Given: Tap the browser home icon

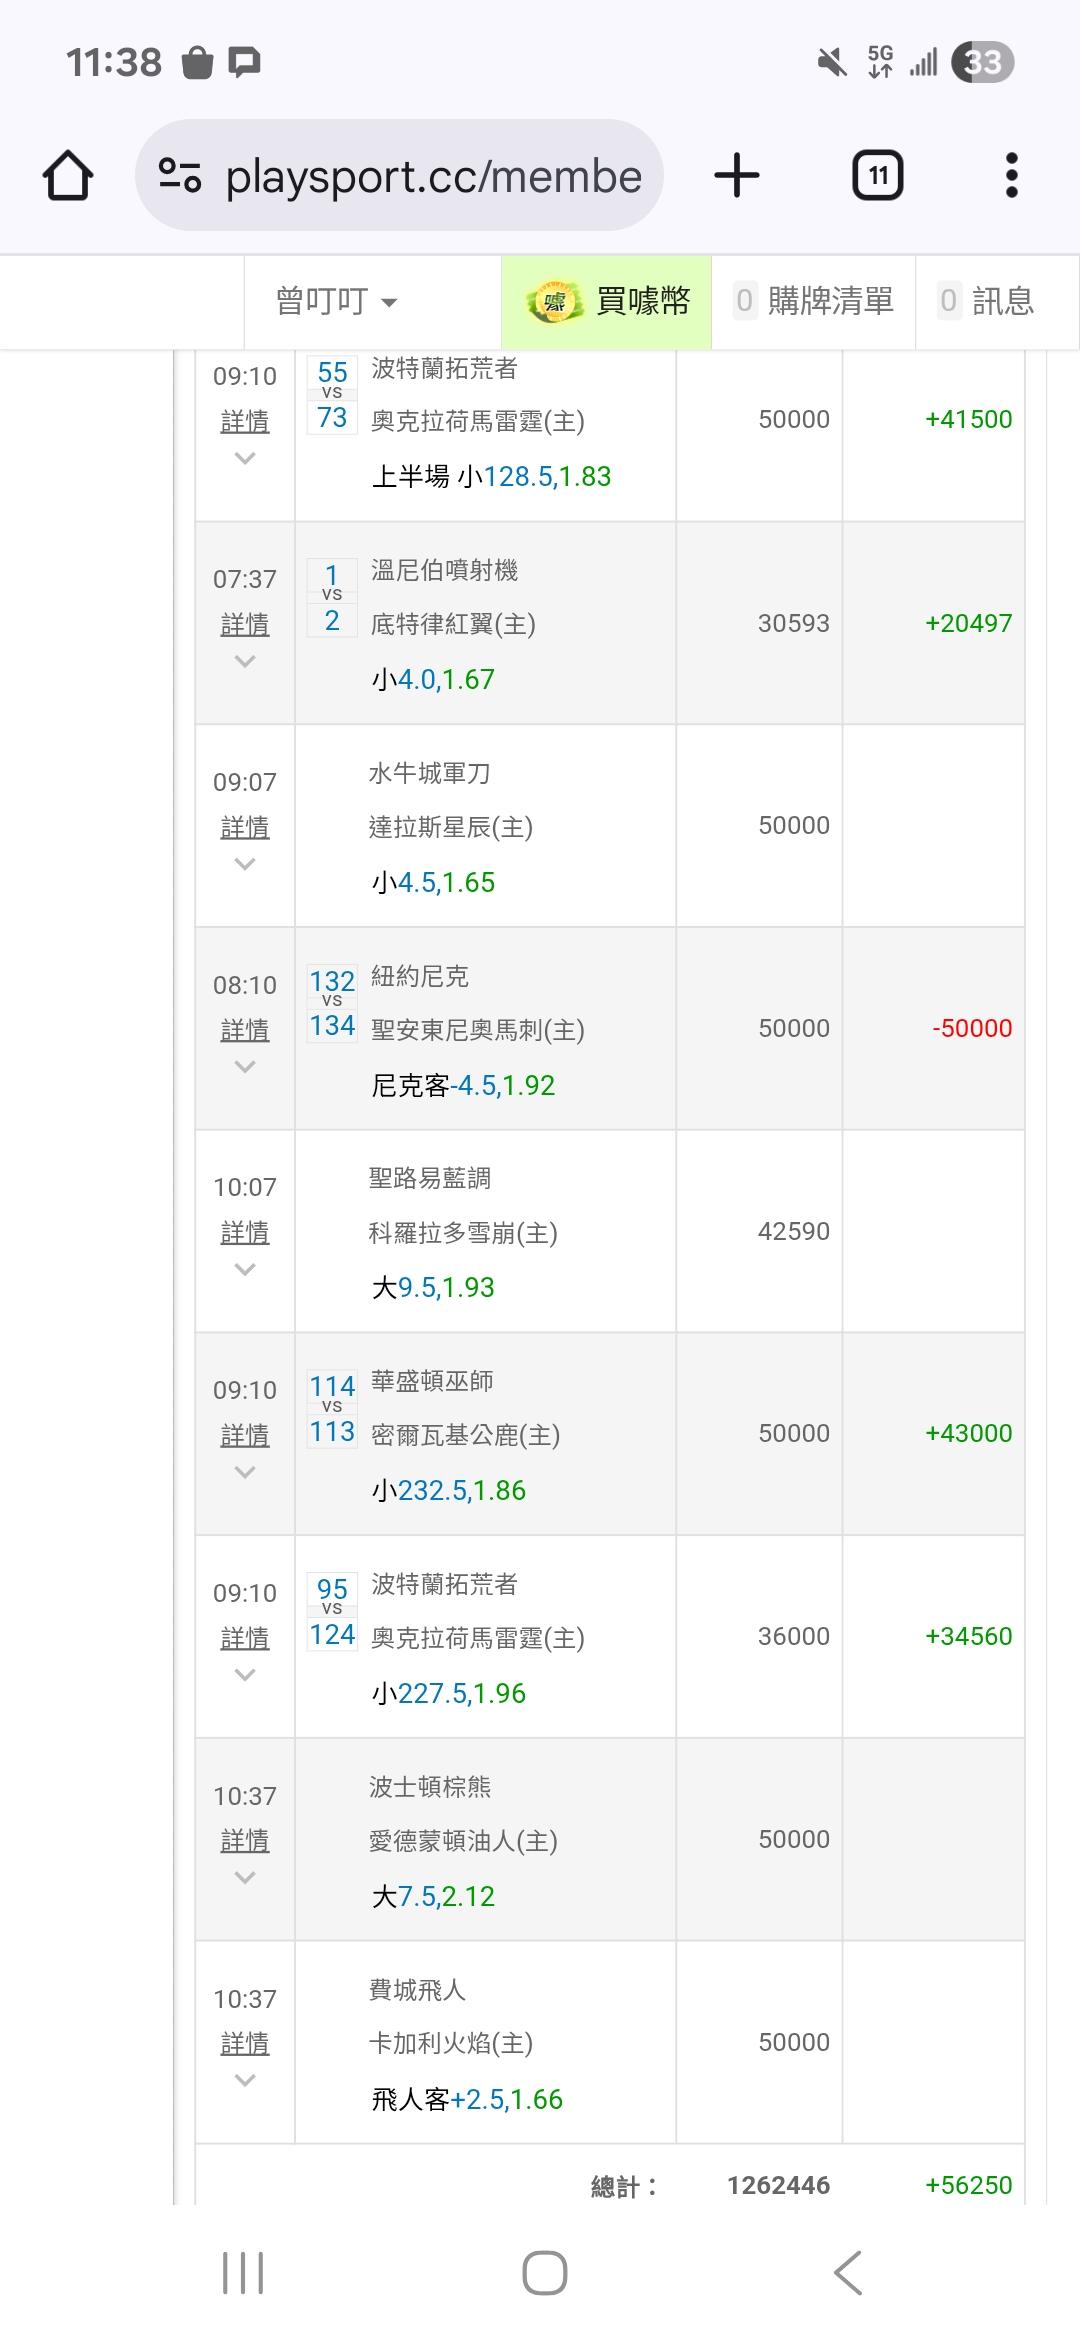Looking at the screenshot, I should pyautogui.click(x=68, y=176).
